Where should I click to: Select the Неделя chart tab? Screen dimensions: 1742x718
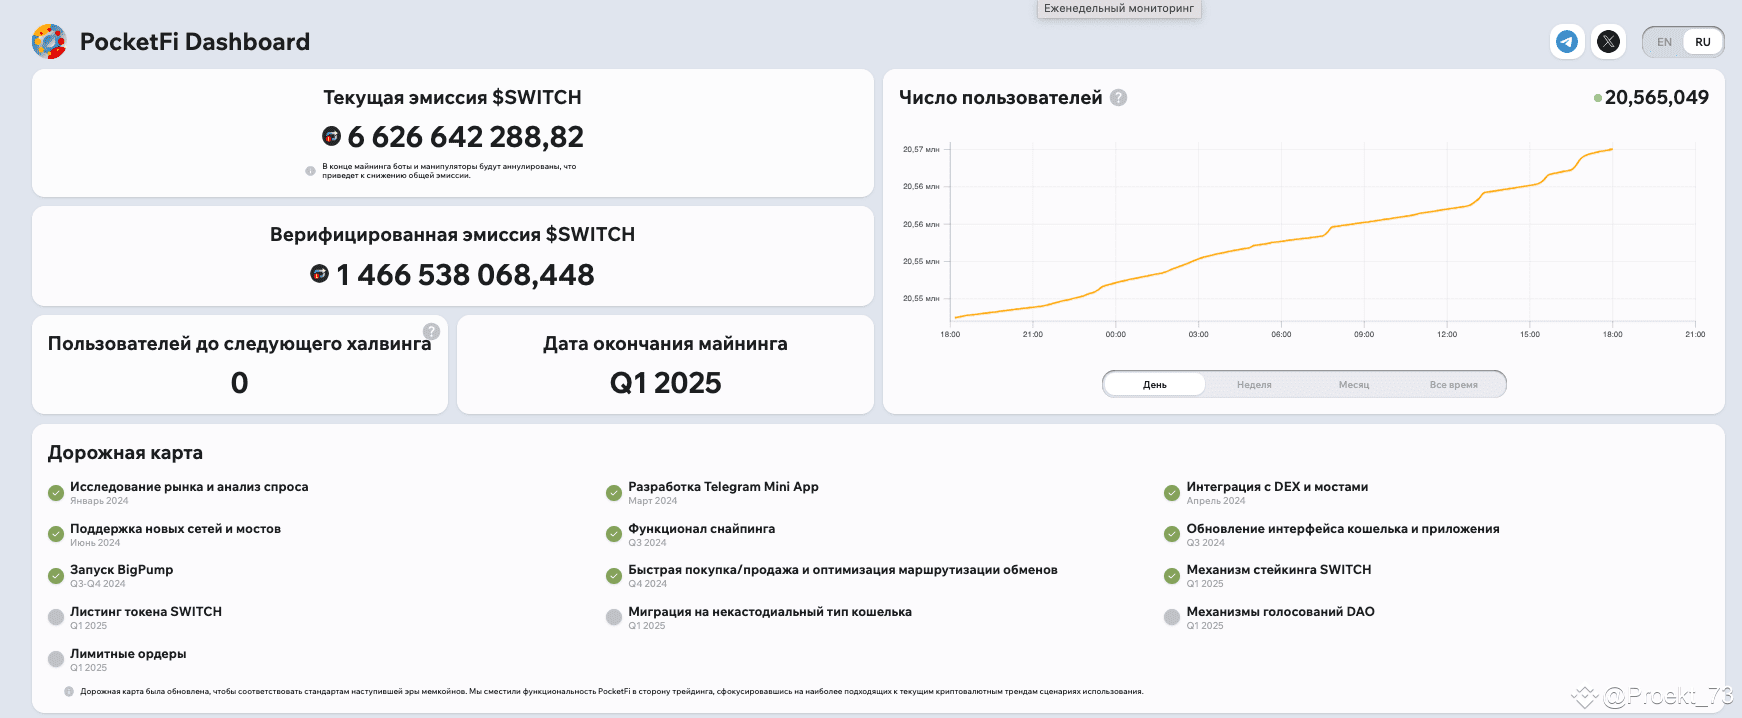(1254, 385)
